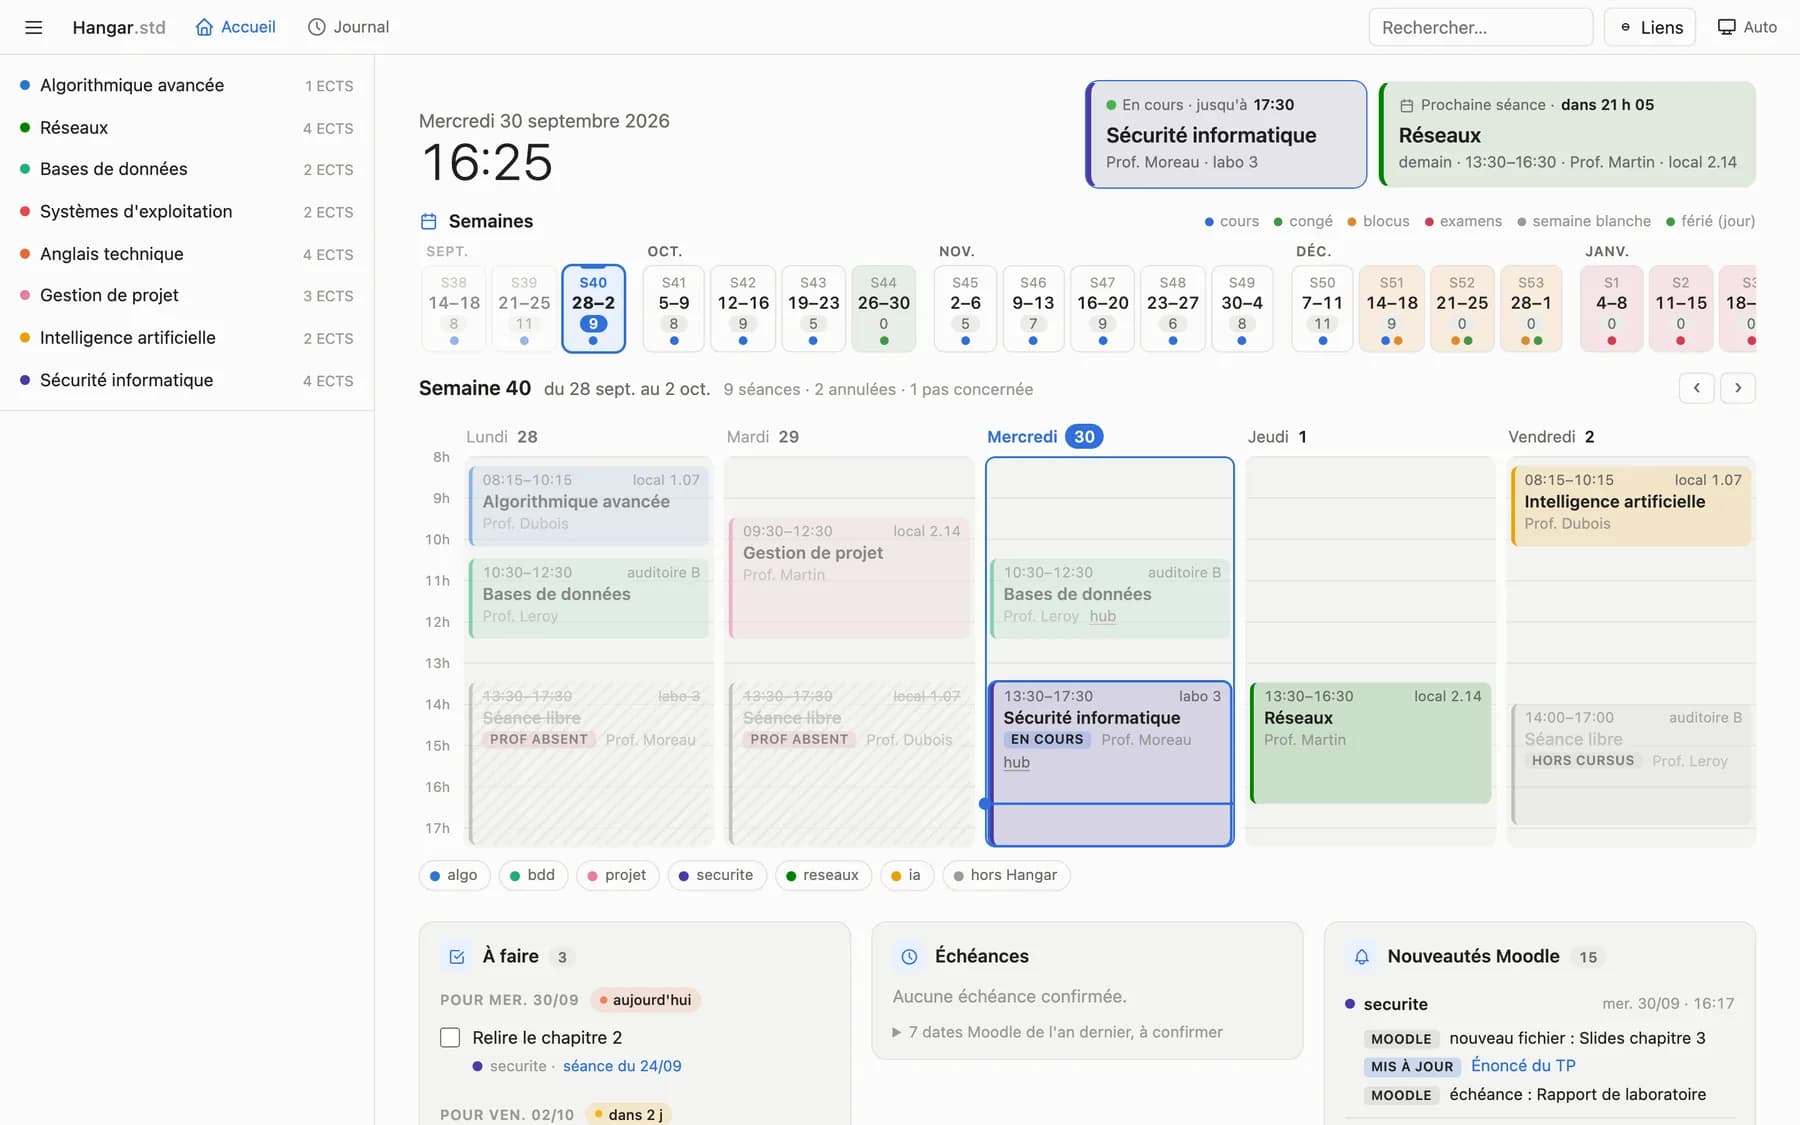The height and width of the screenshot is (1125, 1800).
Task: Click the Échéances clock icon
Action: click(909, 957)
